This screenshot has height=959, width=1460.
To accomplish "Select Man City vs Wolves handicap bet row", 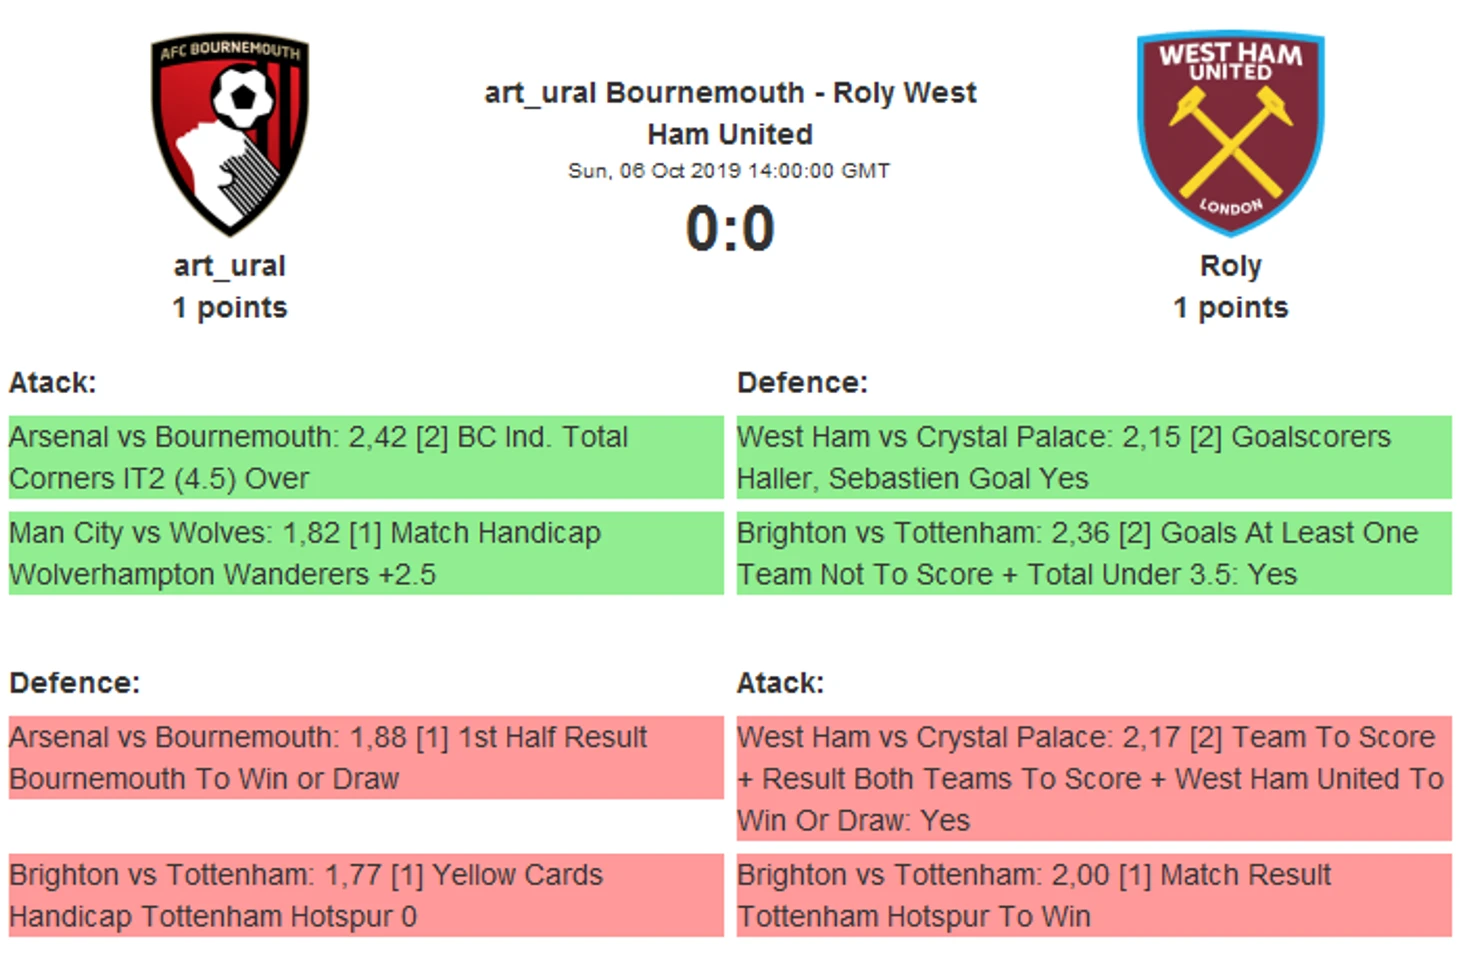I will [x=365, y=554].
